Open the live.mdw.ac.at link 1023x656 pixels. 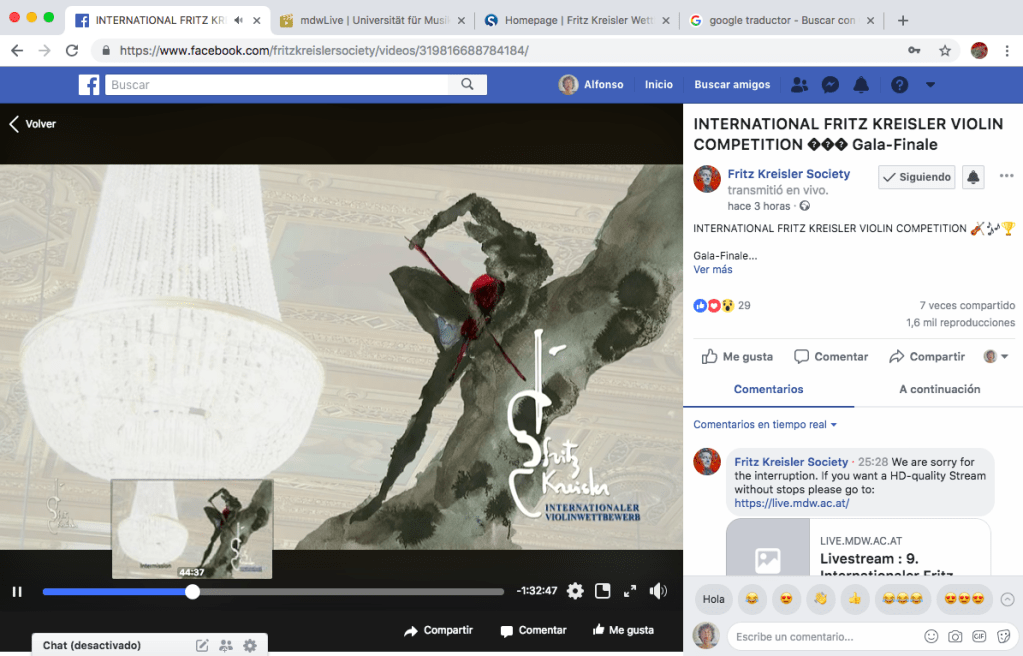(x=791, y=504)
